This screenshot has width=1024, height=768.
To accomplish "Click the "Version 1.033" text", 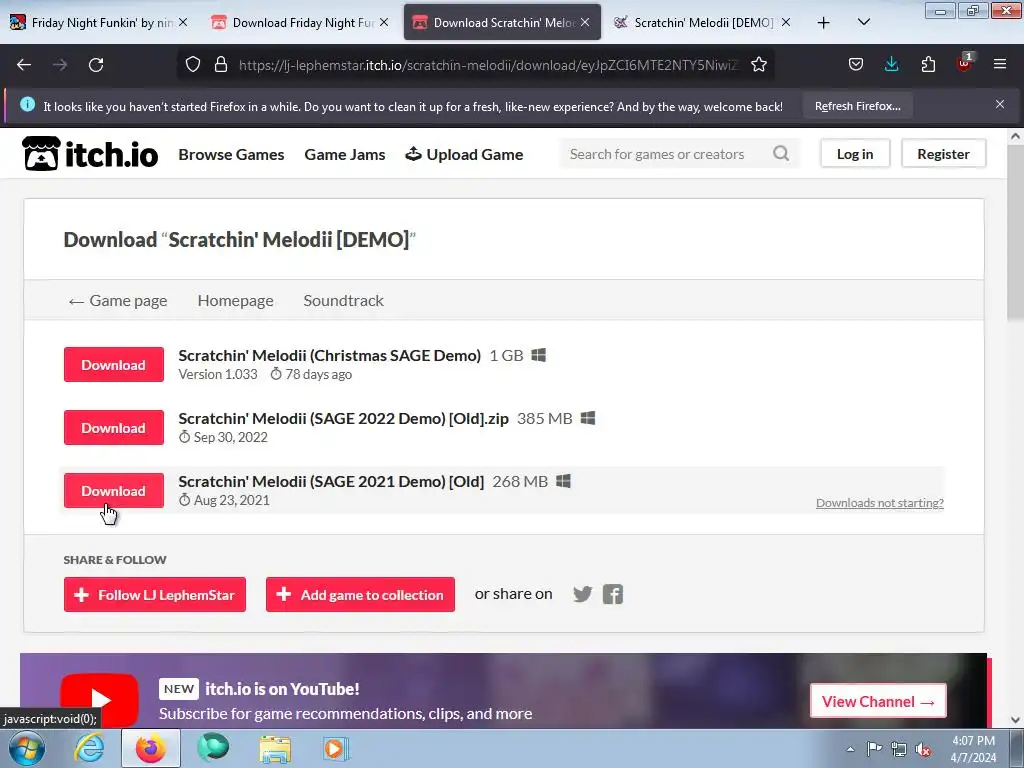I will (x=218, y=374).
